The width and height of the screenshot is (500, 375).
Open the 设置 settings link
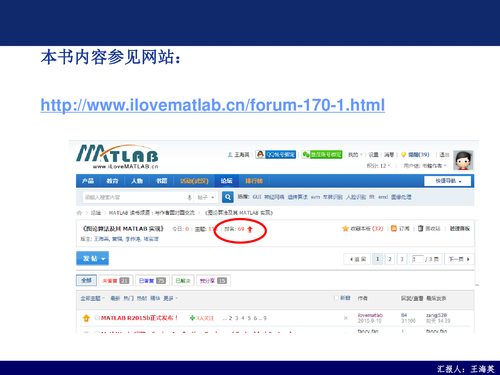pos(373,155)
